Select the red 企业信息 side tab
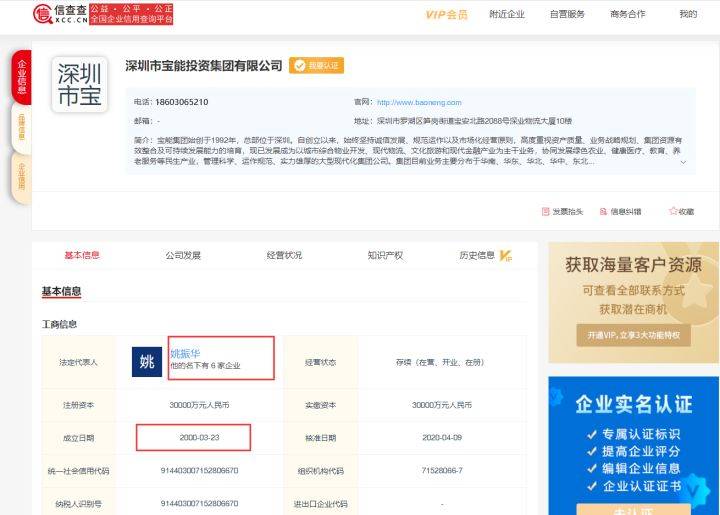 pos(22,77)
